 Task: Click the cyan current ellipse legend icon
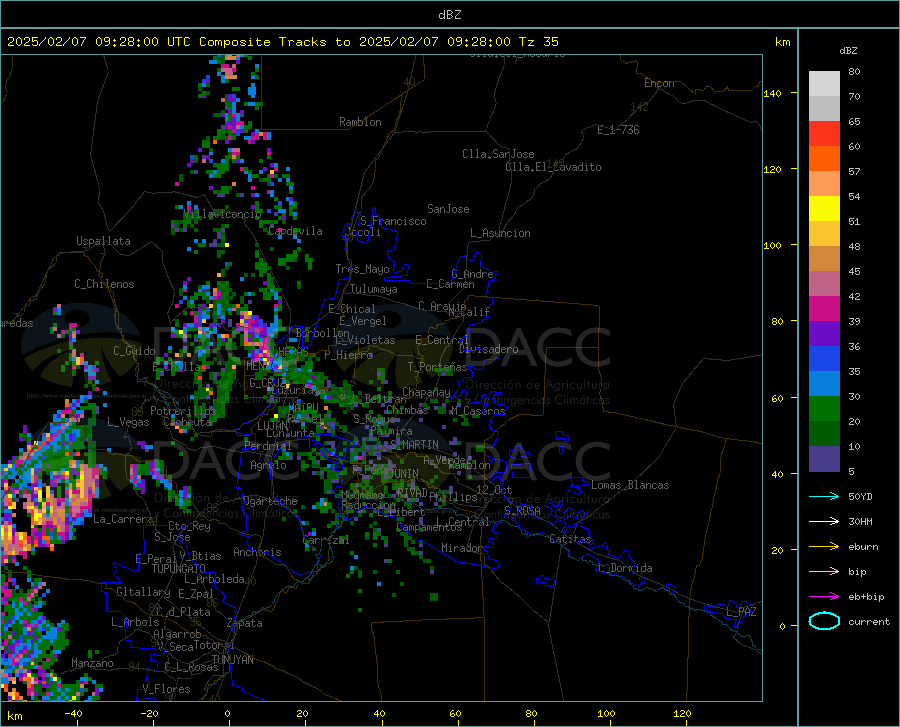click(x=824, y=621)
